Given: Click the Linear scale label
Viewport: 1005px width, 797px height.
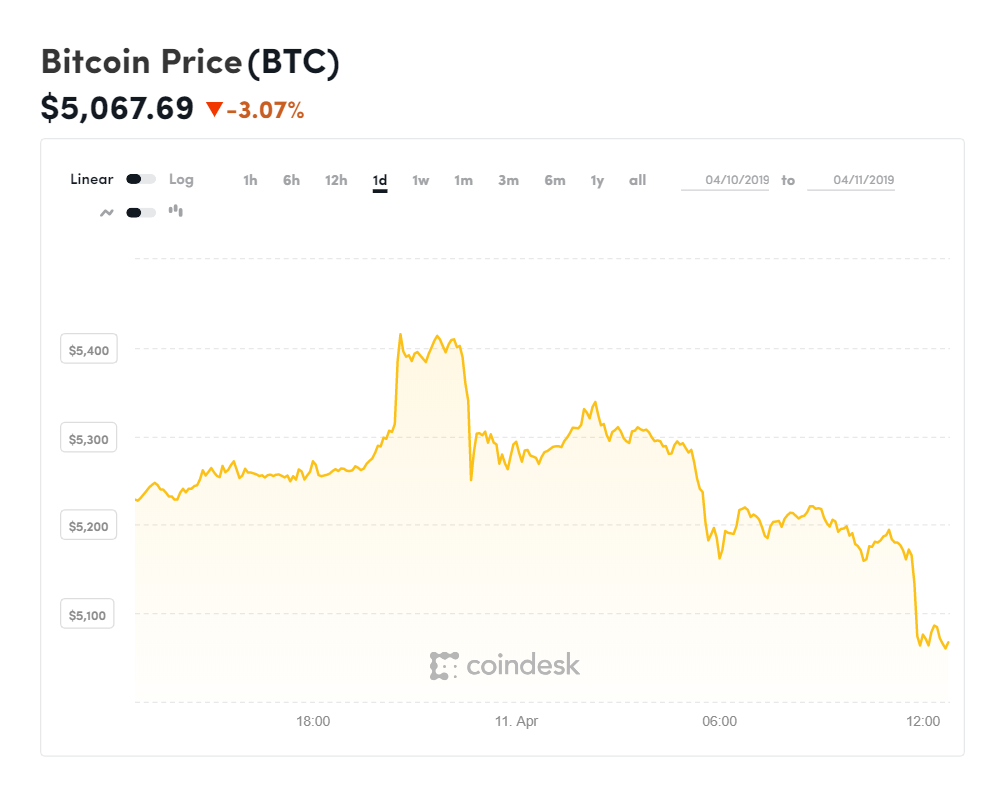Looking at the screenshot, I should [91, 179].
